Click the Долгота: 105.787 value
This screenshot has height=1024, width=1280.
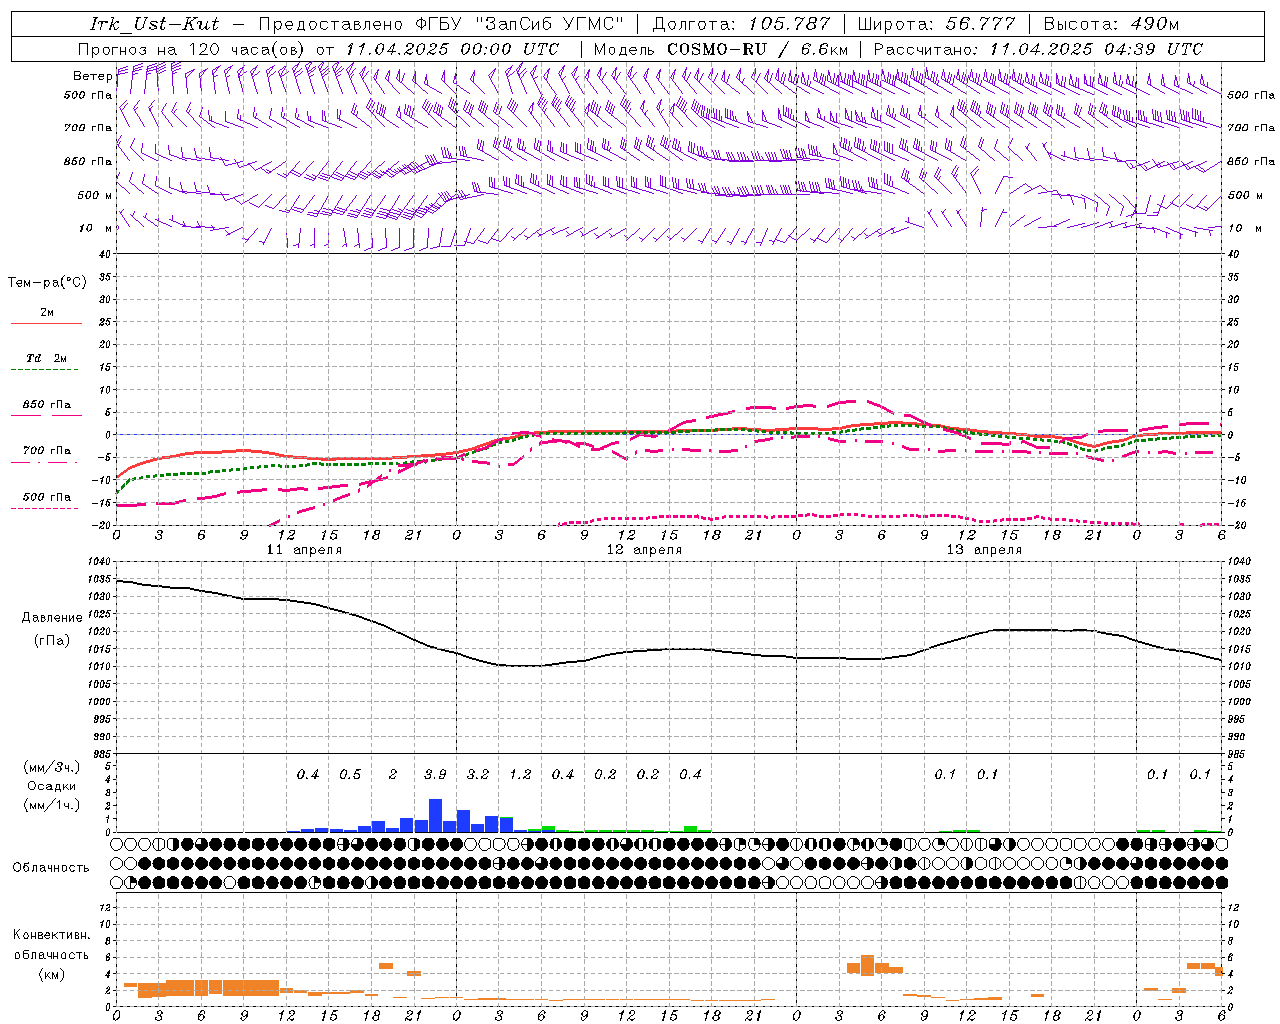pos(741,24)
